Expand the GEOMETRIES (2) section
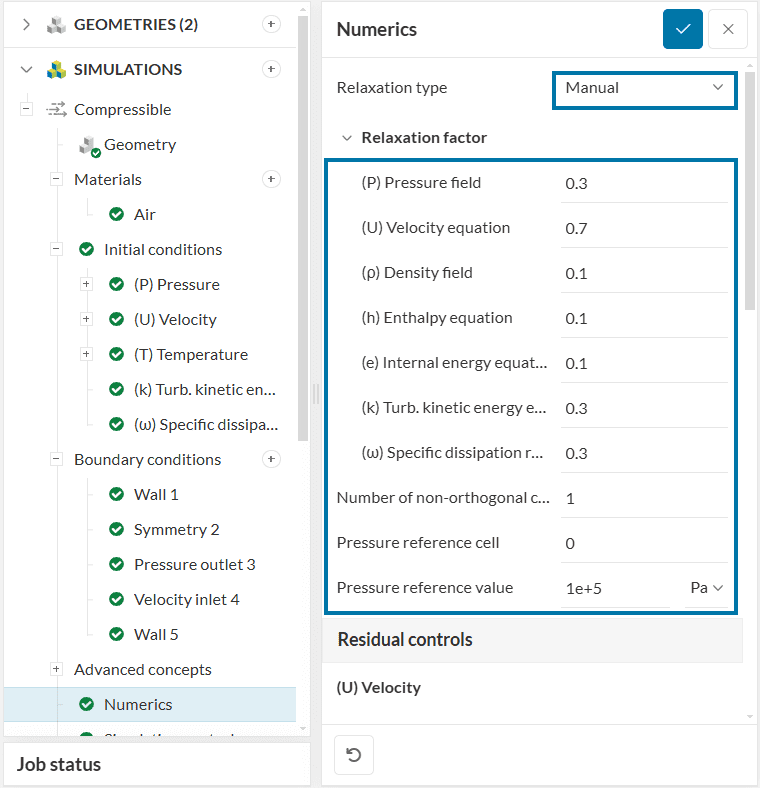 click(26, 24)
